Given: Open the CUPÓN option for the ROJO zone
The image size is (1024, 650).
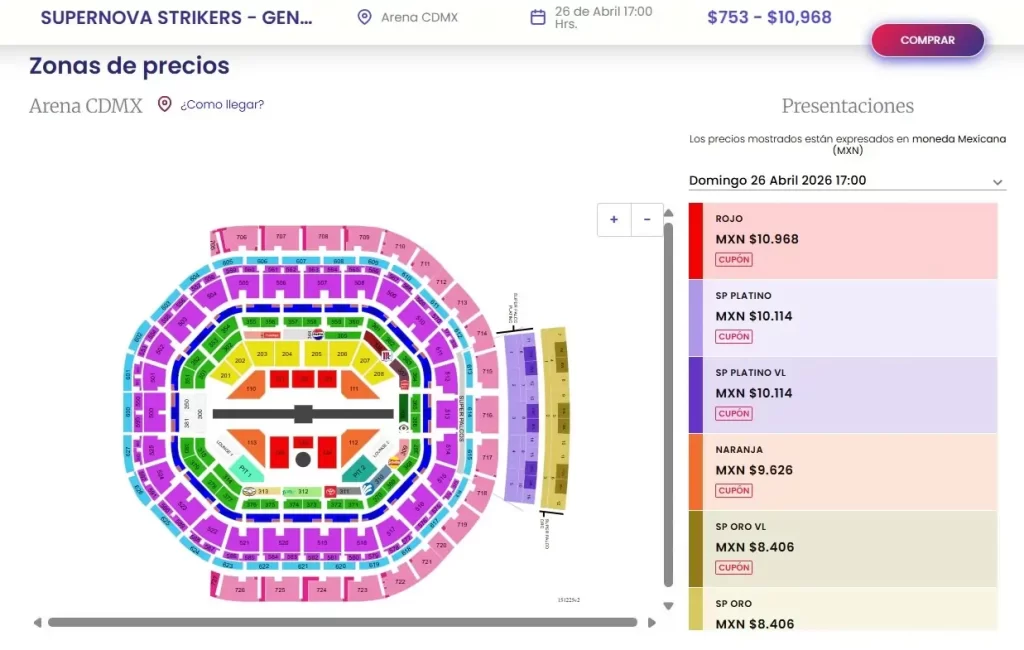Looking at the screenshot, I should click(x=734, y=259).
